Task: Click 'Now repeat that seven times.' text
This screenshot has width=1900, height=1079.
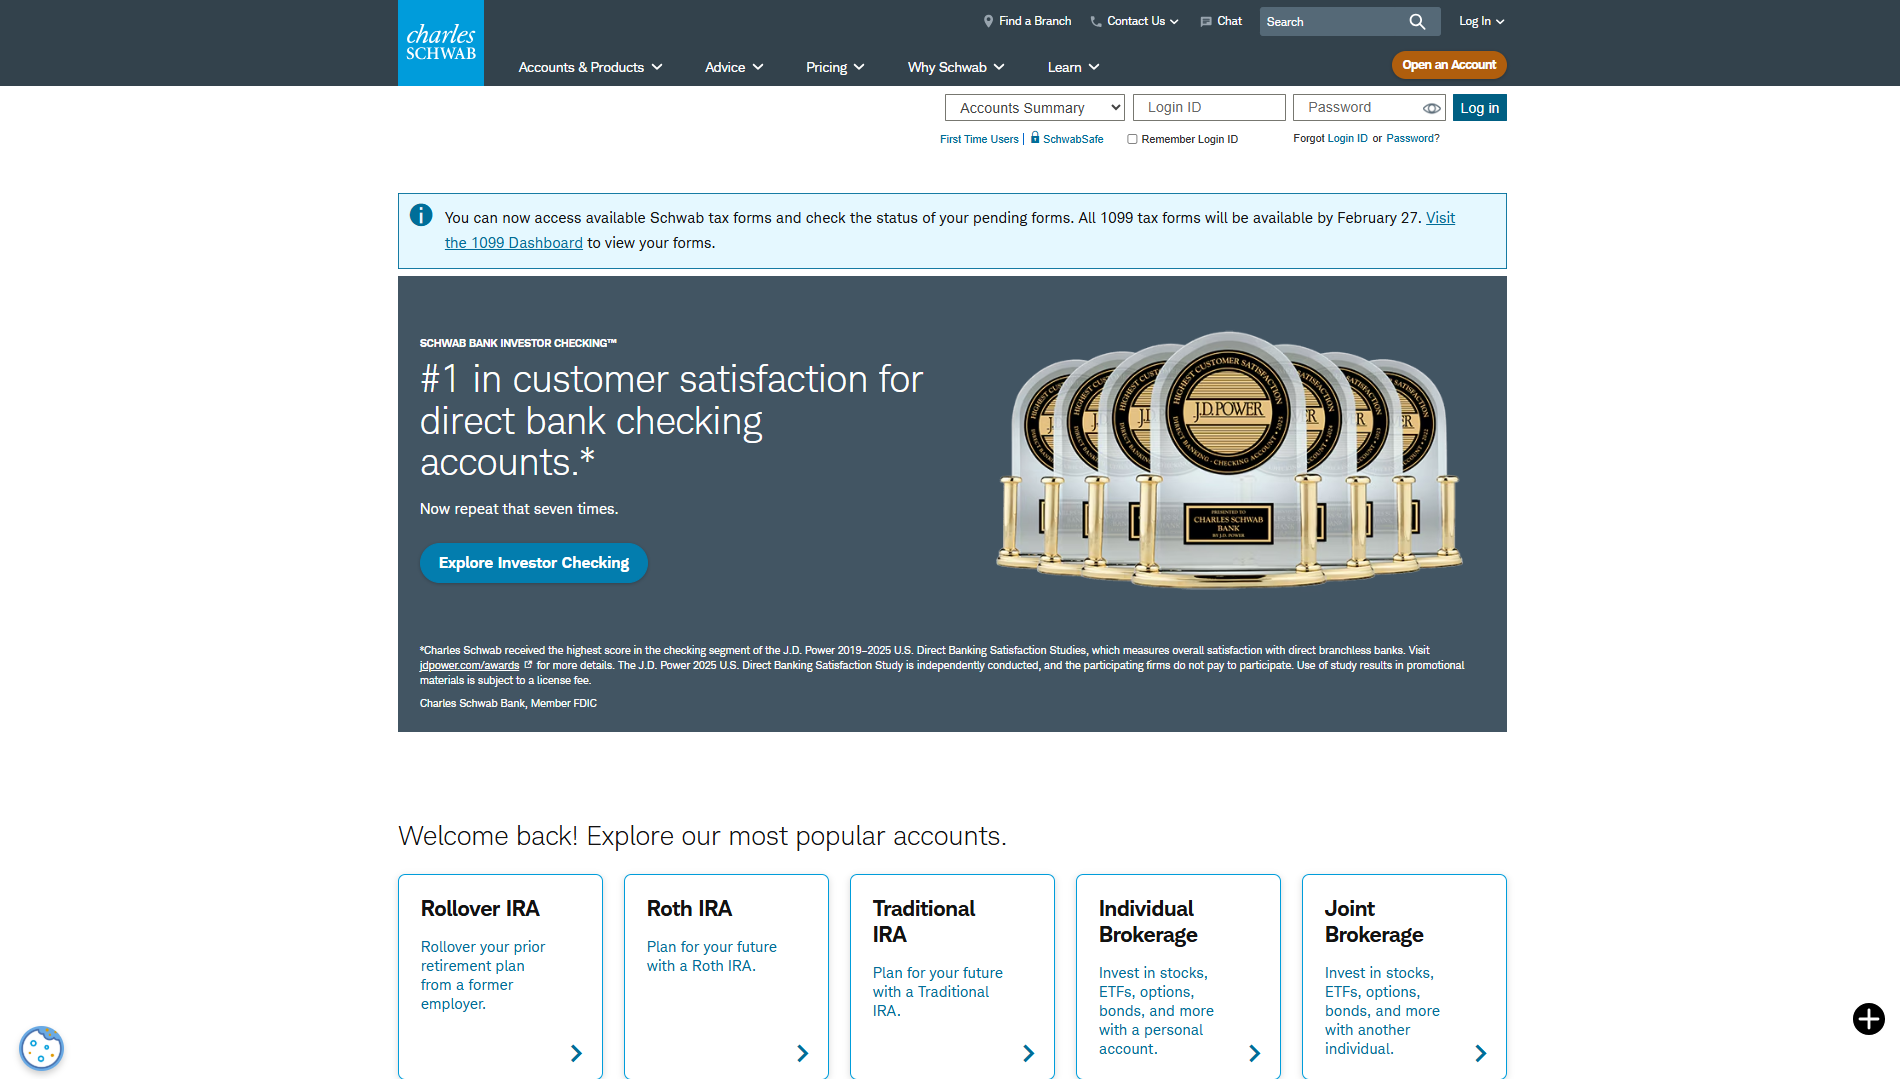Action: click(x=519, y=509)
